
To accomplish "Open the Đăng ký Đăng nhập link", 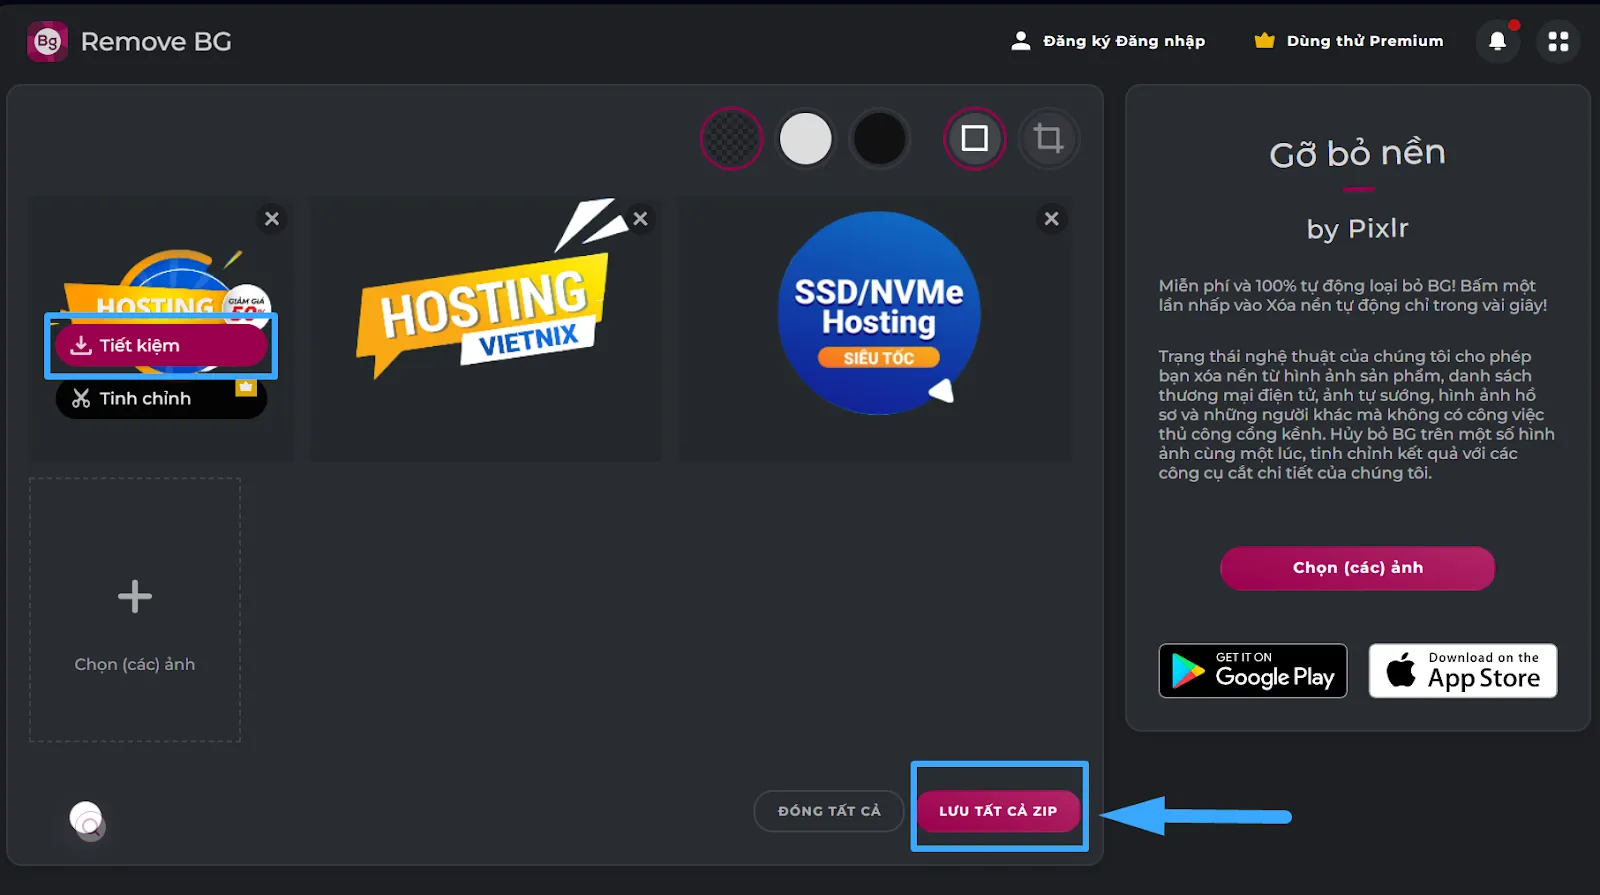I will (x=1108, y=41).
